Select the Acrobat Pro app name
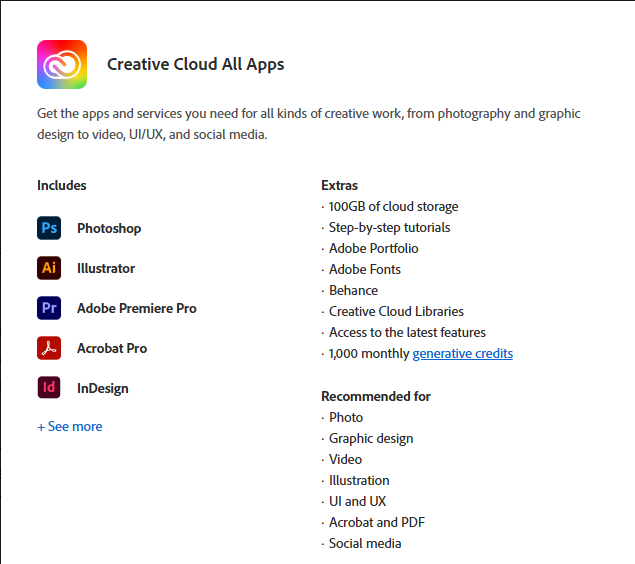The width and height of the screenshot is (635, 564). [x=112, y=349]
